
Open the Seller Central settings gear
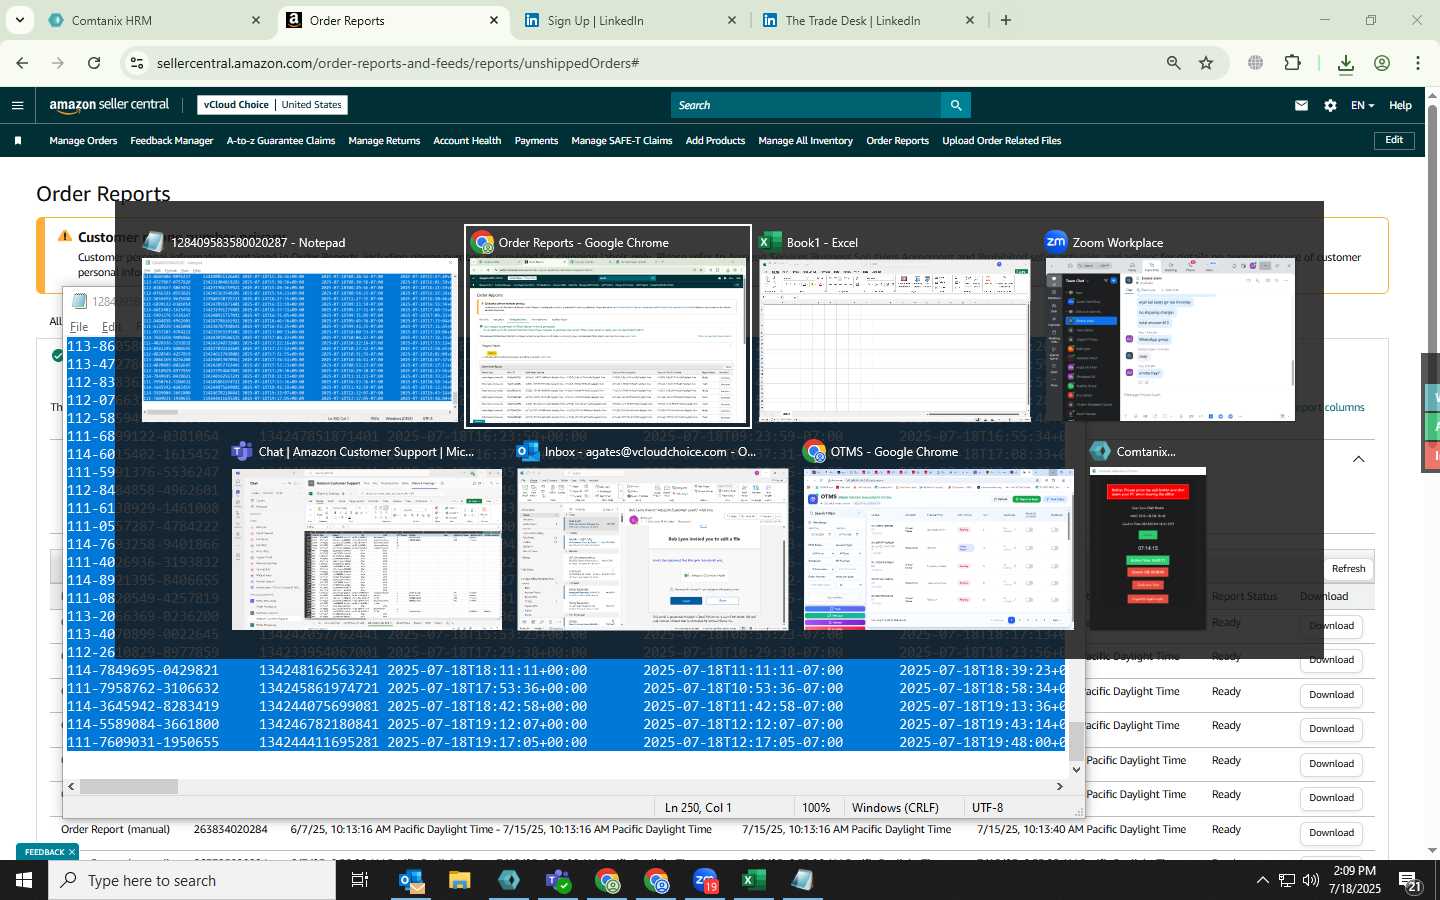[x=1330, y=105]
